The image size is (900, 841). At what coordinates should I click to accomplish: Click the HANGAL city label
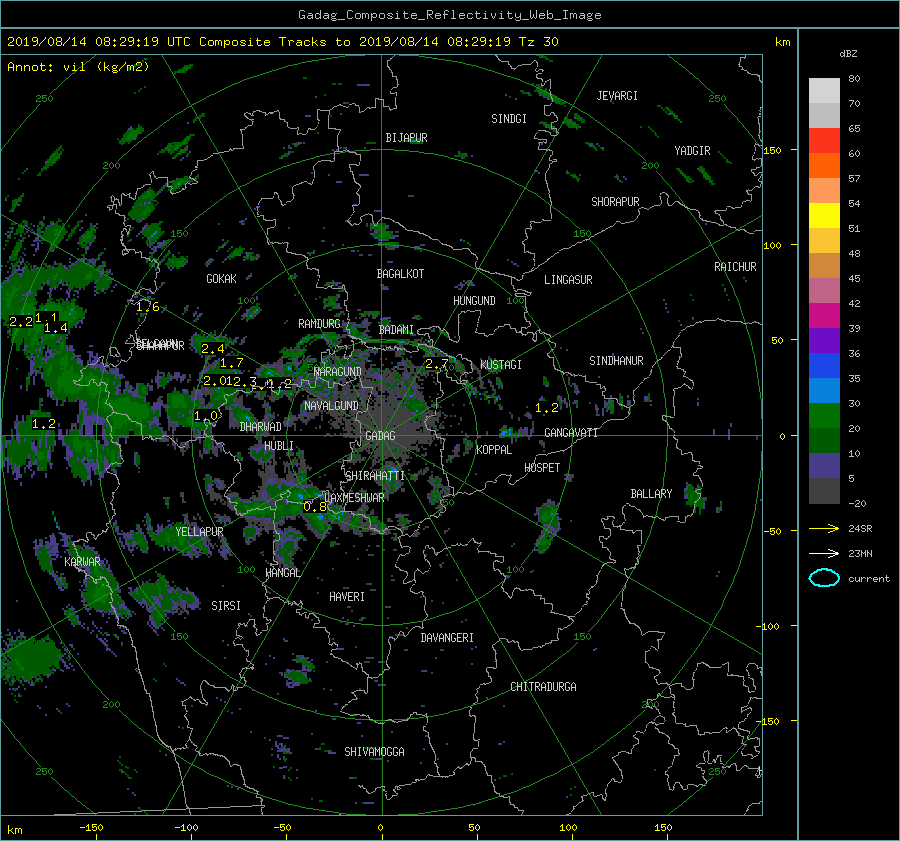pos(283,573)
